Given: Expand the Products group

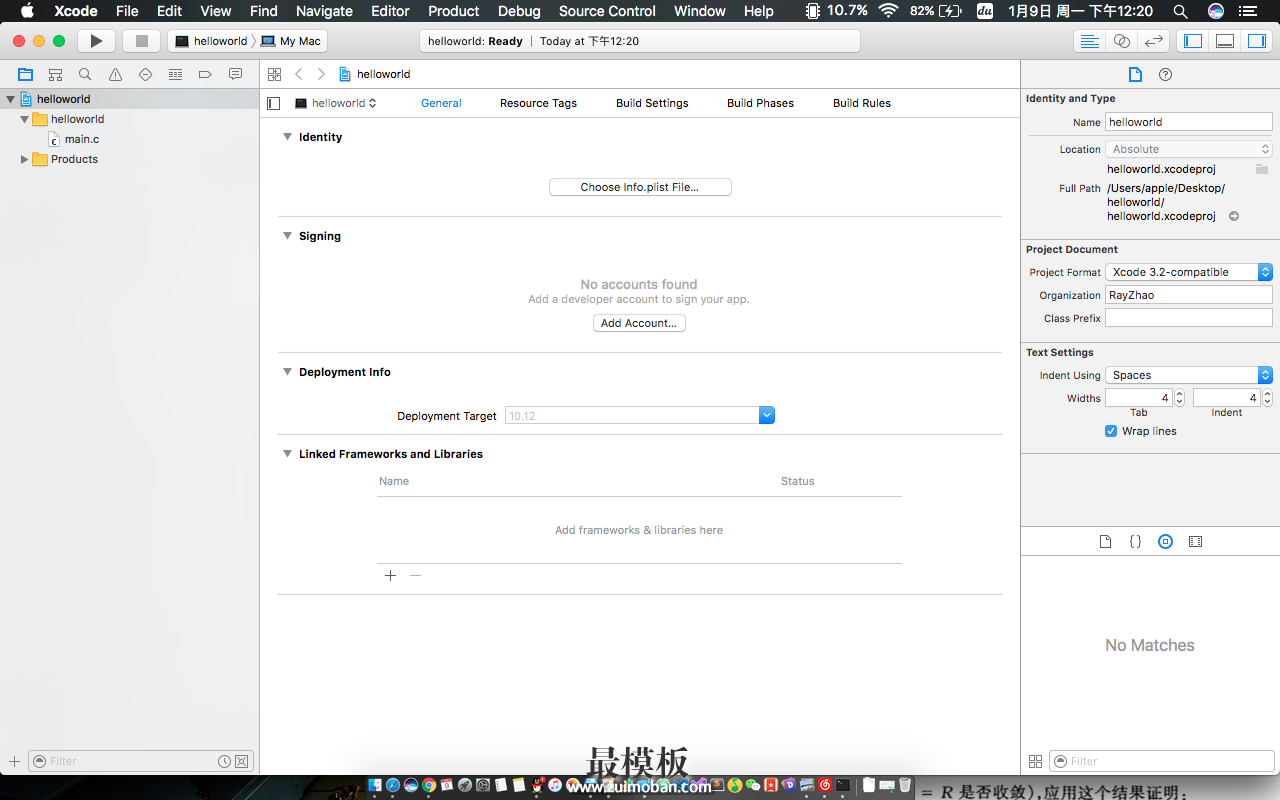Looking at the screenshot, I should 25,159.
